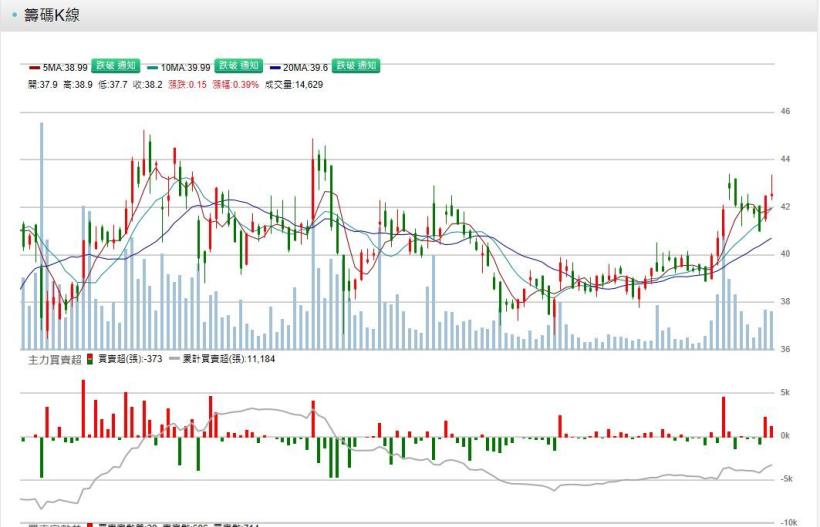This screenshot has width=820, height=527.
Task: Click the 5MA red line legend marker
Action: click(x=34, y=66)
